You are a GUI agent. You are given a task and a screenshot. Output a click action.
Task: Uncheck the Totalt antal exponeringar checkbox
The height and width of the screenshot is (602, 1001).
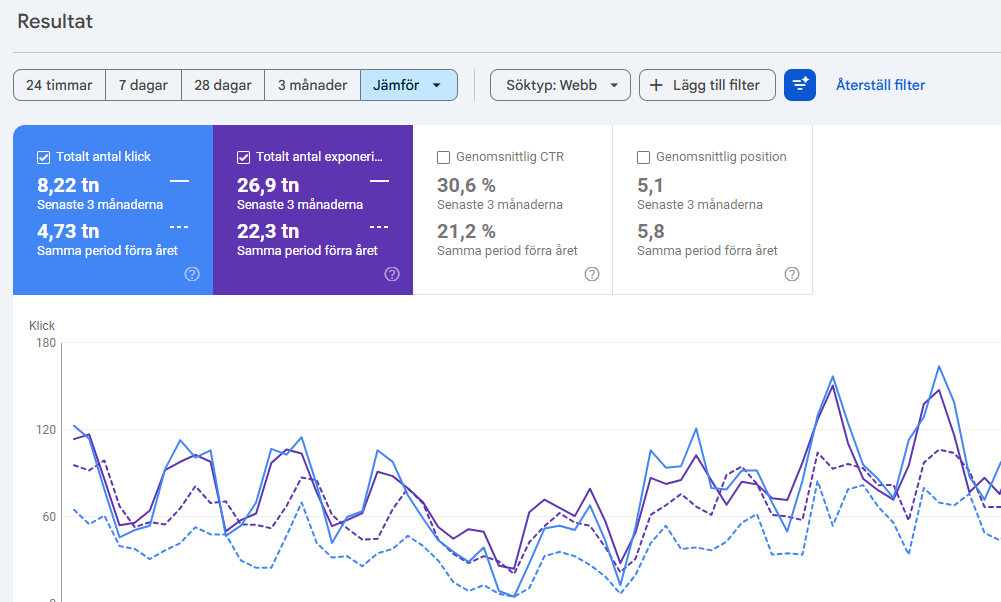coord(244,157)
